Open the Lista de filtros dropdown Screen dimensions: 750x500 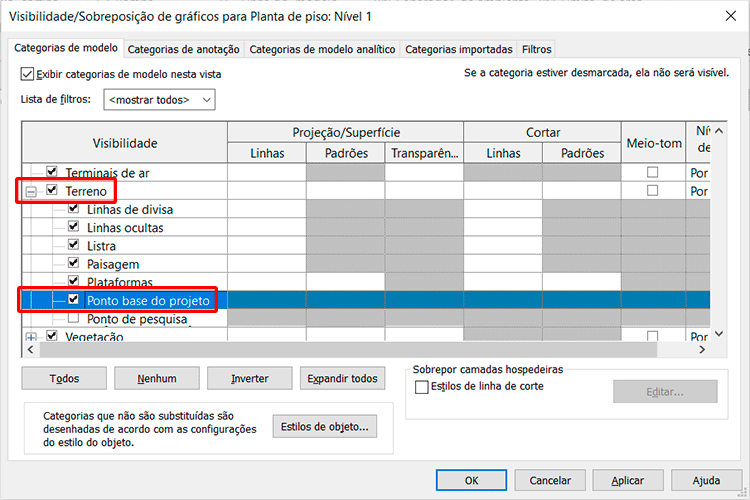(x=159, y=100)
